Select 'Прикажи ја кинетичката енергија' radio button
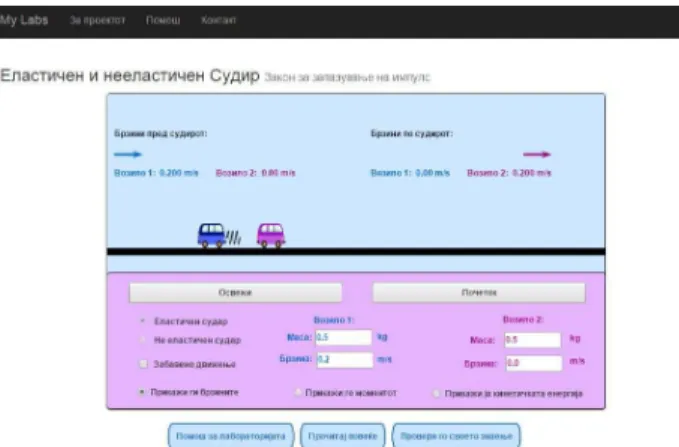This screenshot has height=447, width=679. (x=436, y=393)
